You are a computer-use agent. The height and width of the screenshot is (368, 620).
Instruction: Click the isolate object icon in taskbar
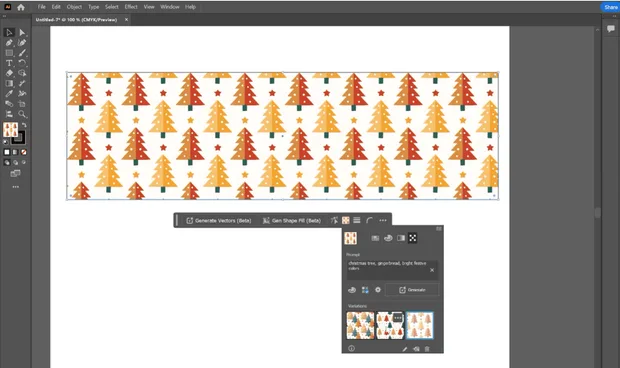(x=334, y=221)
